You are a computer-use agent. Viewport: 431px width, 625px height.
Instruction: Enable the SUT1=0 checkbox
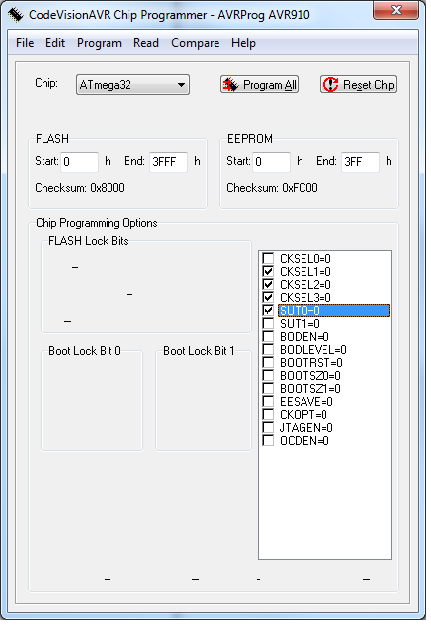coord(268,323)
